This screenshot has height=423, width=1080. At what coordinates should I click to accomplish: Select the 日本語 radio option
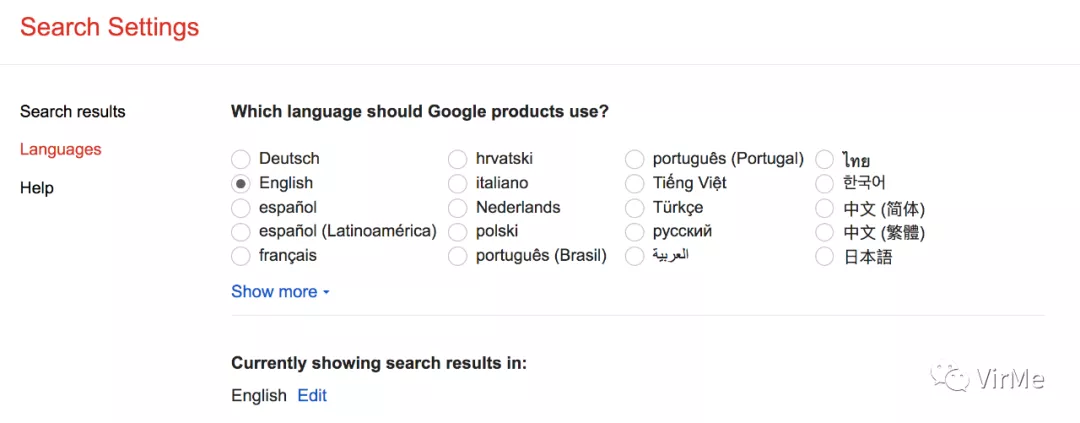(x=824, y=257)
